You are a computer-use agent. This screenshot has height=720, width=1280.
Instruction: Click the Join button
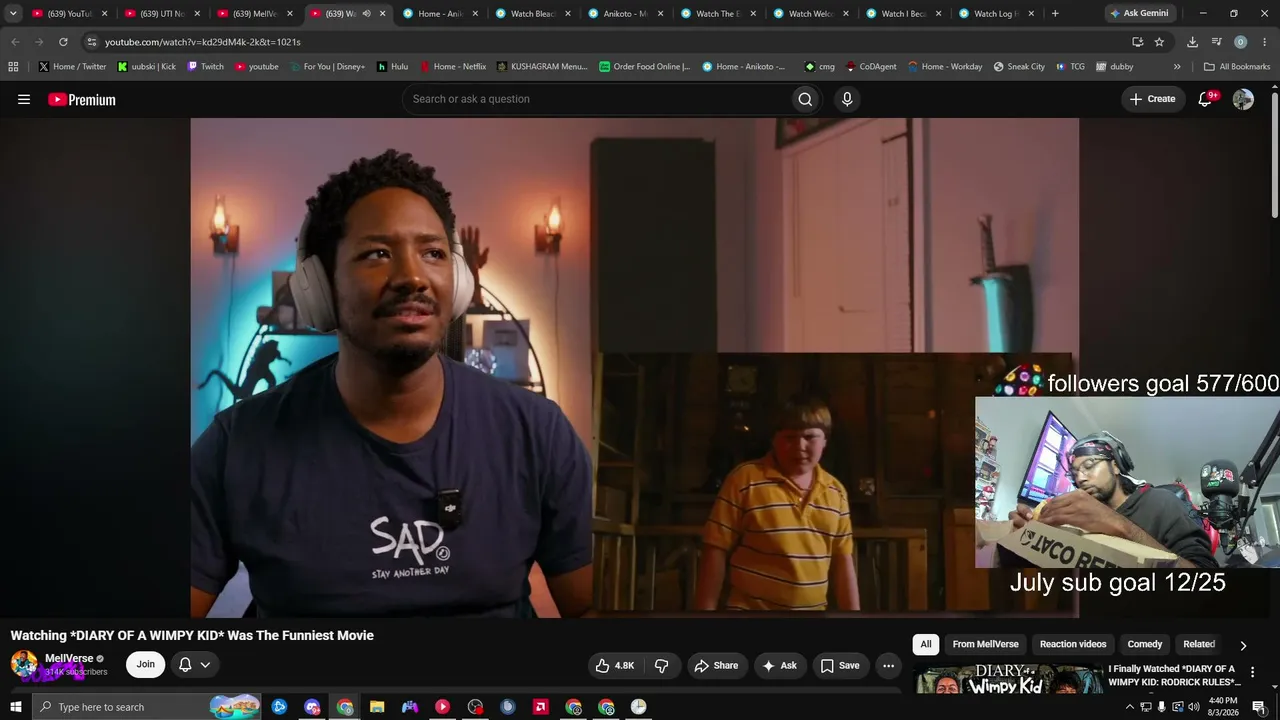[x=146, y=665]
